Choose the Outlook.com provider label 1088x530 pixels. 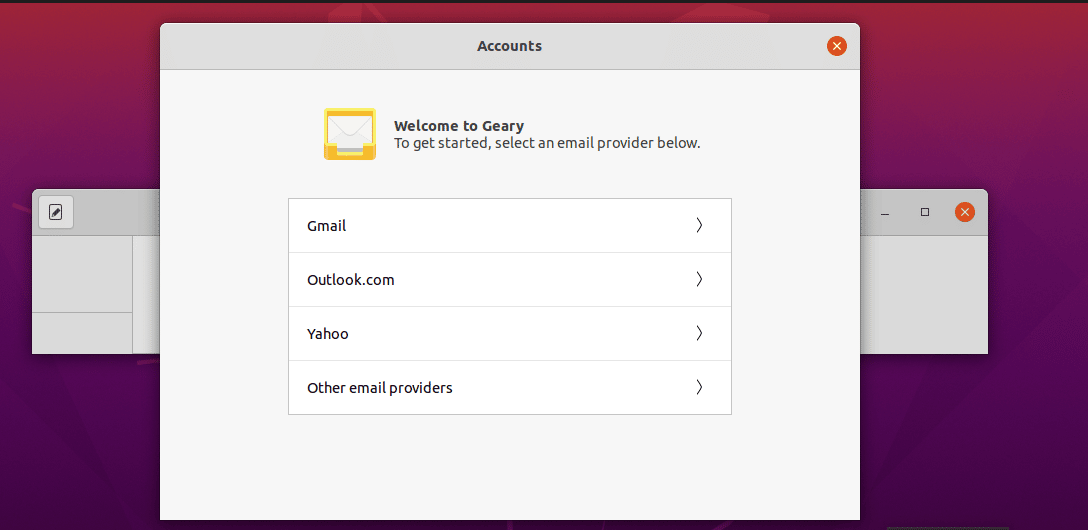pos(350,280)
